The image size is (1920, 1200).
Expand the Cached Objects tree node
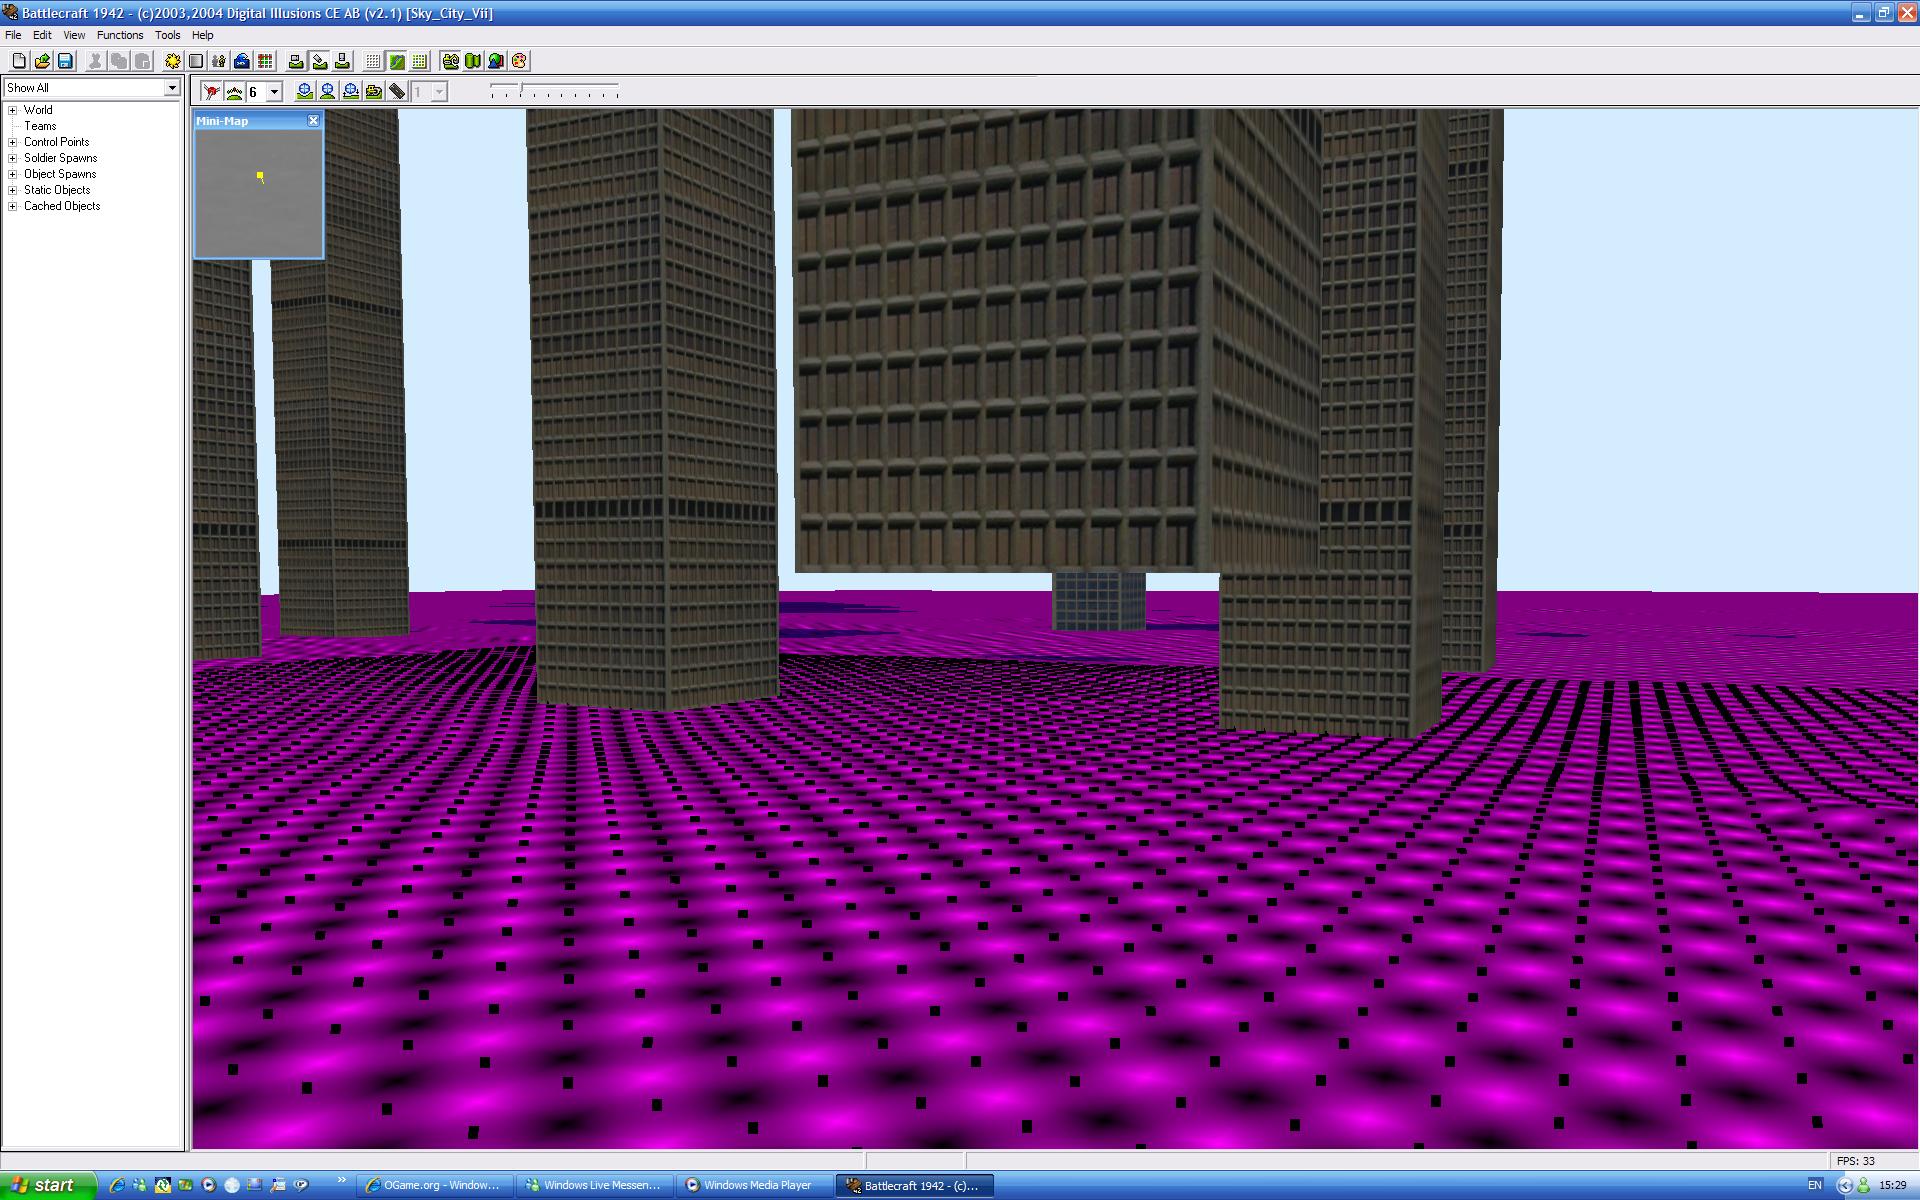coord(13,206)
